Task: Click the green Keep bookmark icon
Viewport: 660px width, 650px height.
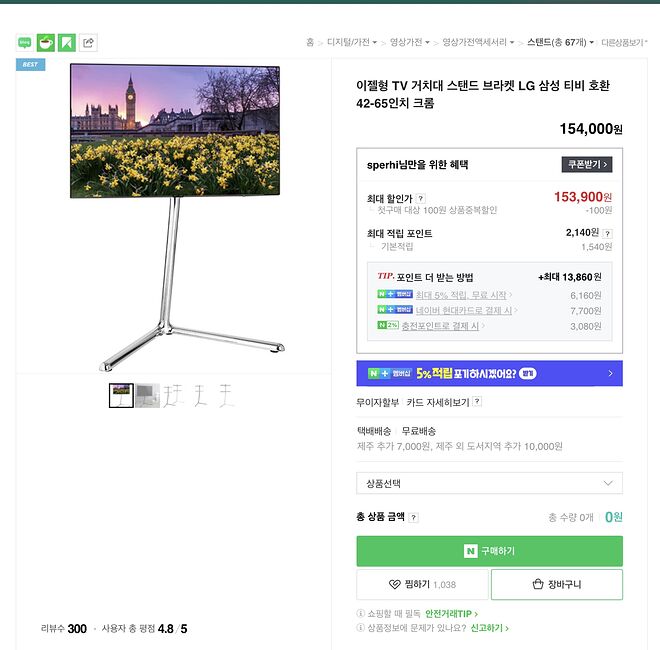Action: 67,42
